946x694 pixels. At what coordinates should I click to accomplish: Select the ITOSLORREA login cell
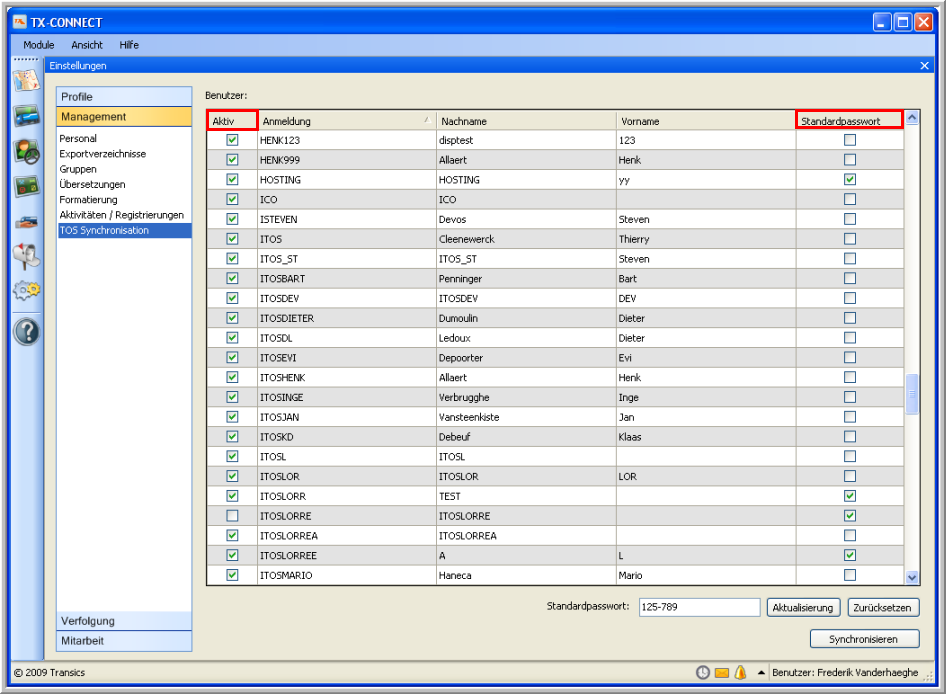(x=347, y=536)
